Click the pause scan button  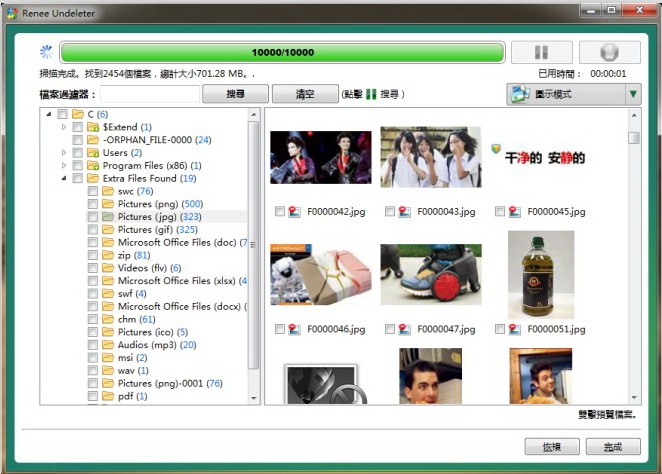pyautogui.click(x=541, y=54)
